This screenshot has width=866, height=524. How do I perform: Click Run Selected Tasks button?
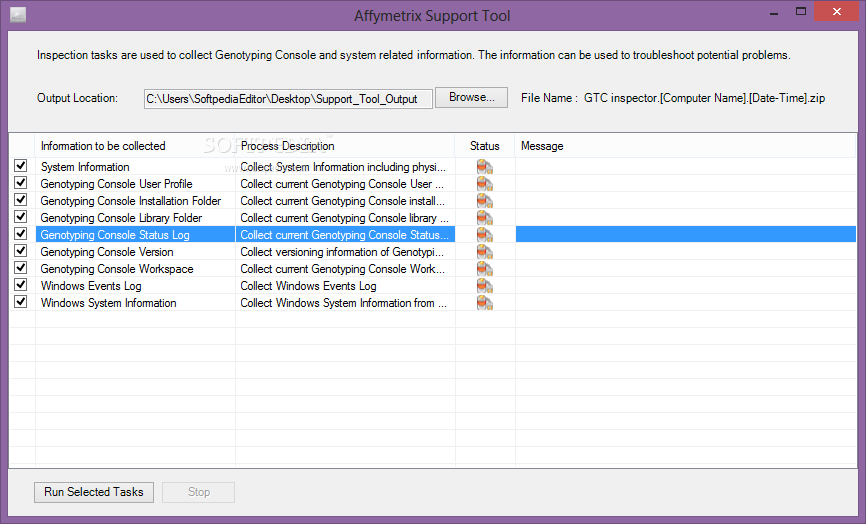(x=94, y=492)
